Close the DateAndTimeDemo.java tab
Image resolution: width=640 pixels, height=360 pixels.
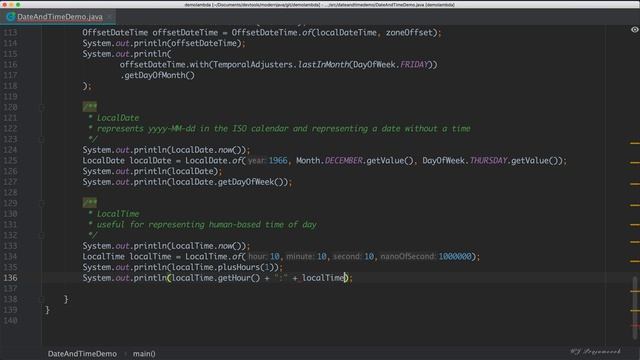[109, 17]
